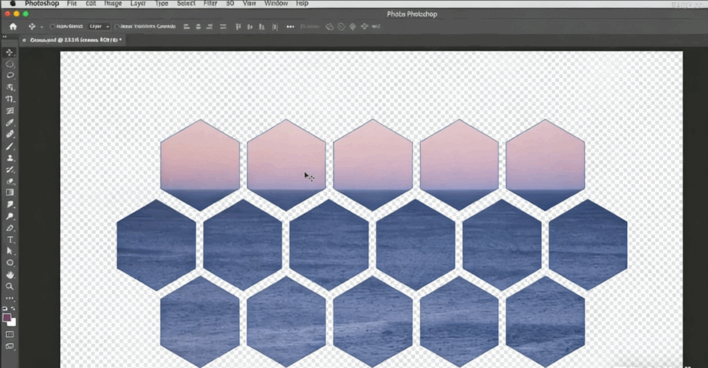Select the Type tool
The height and width of the screenshot is (368, 708).
[9, 240]
